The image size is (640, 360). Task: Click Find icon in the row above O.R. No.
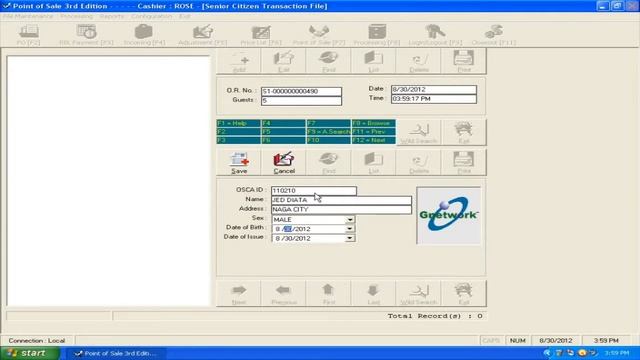329,61
